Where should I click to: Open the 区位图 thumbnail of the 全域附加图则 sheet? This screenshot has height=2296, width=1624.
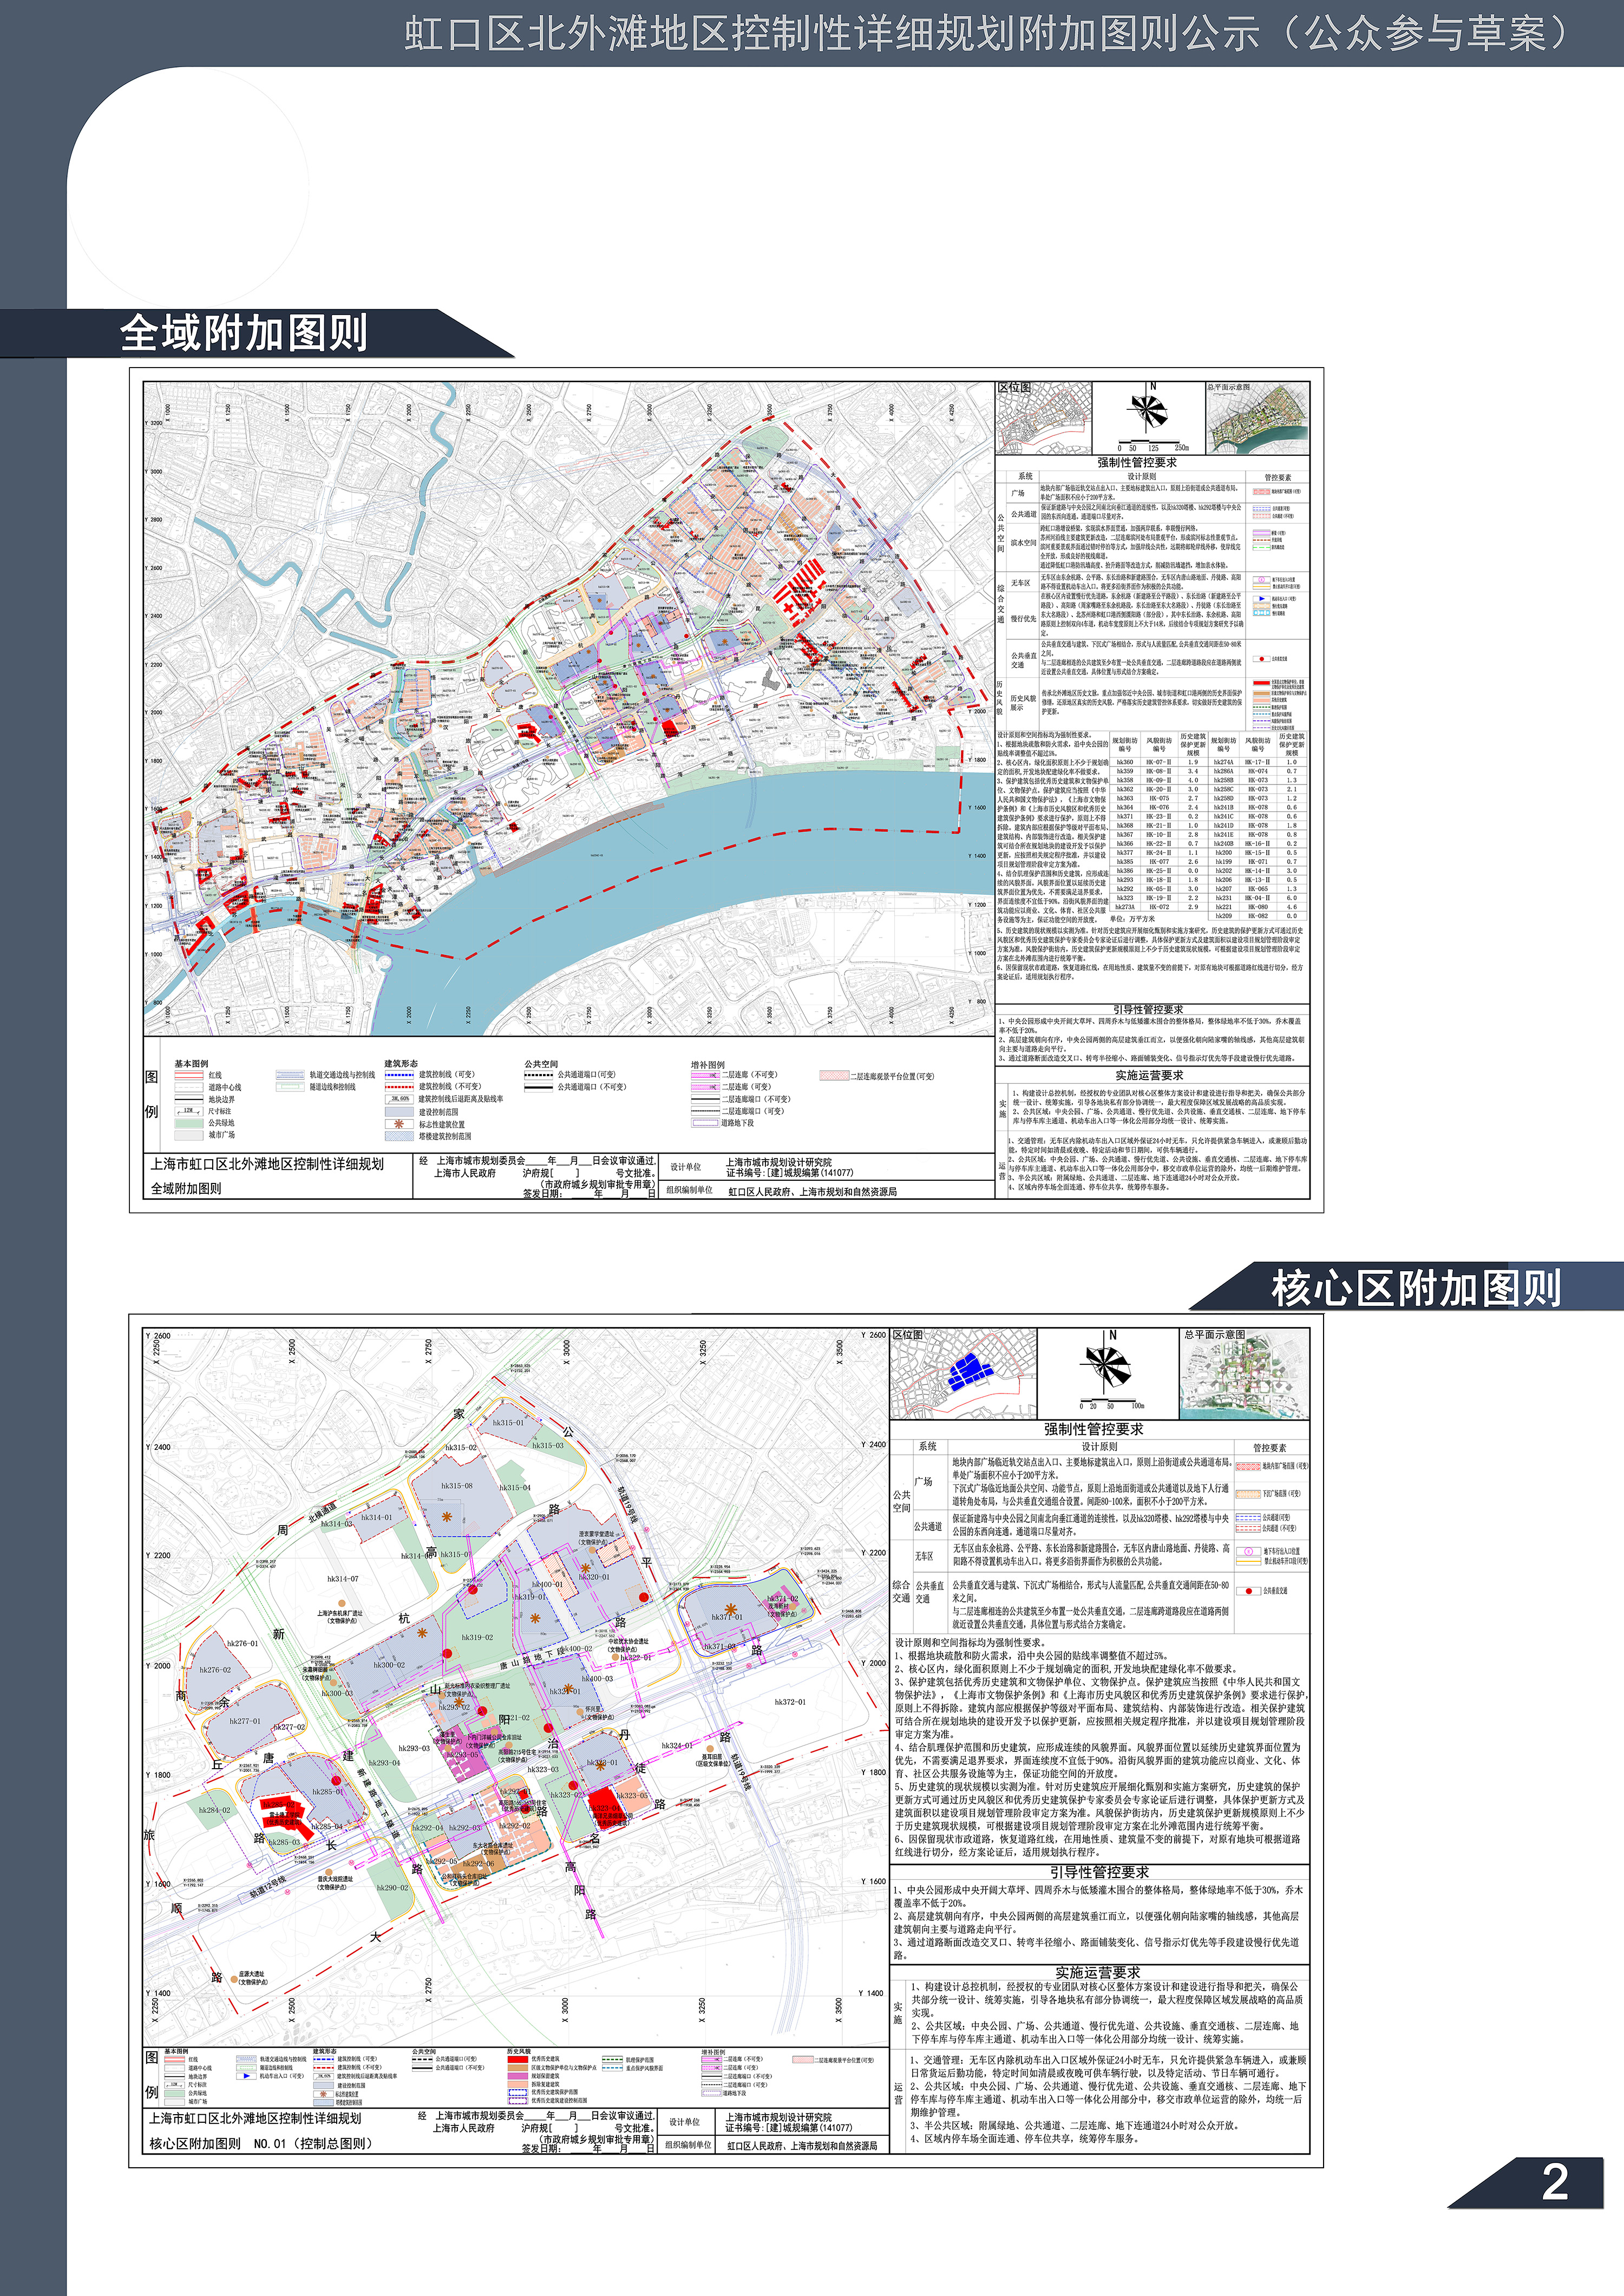(x=1044, y=418)
